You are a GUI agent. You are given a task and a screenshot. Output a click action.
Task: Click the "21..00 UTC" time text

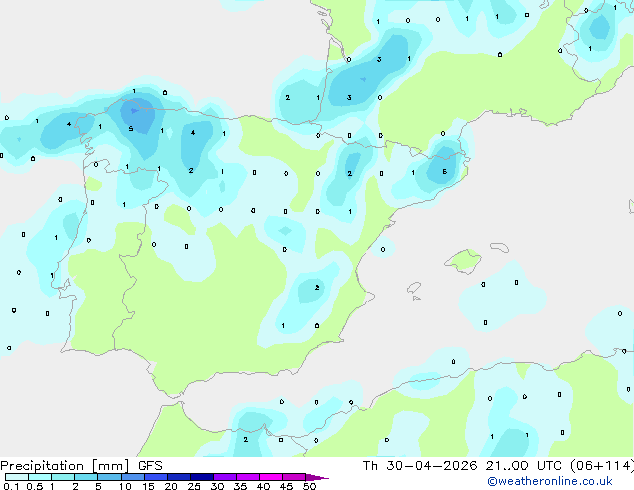point(524,466)
